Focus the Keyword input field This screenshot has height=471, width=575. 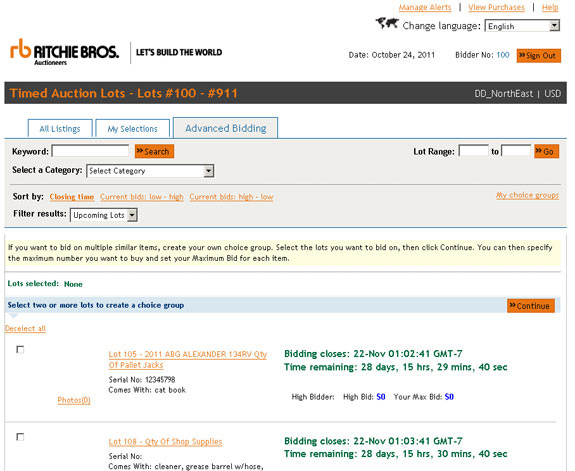[x=90, y=151]
